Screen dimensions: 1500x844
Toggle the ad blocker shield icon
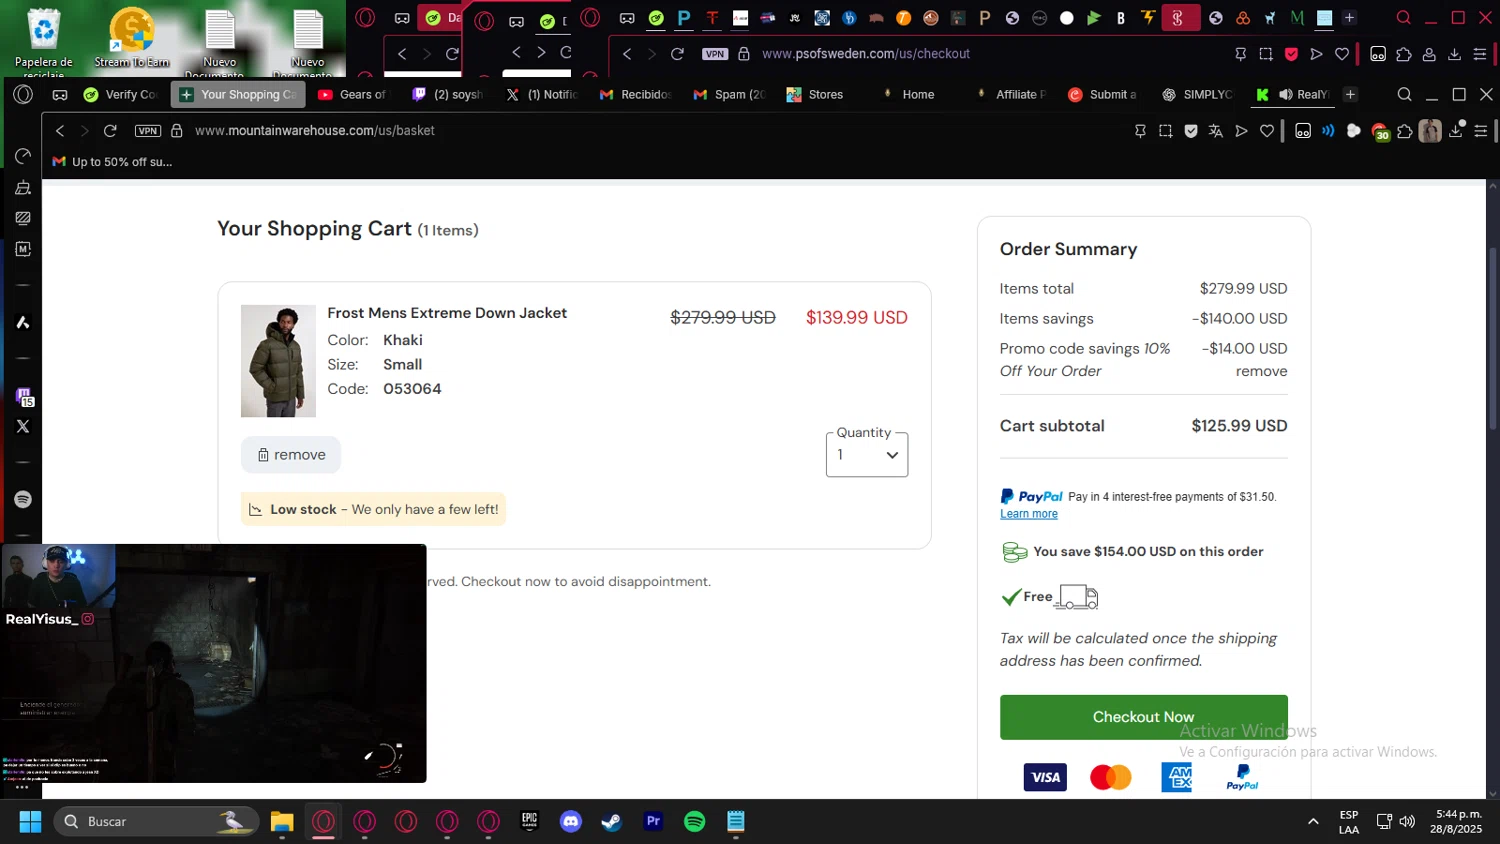(x=1191, y=131)
